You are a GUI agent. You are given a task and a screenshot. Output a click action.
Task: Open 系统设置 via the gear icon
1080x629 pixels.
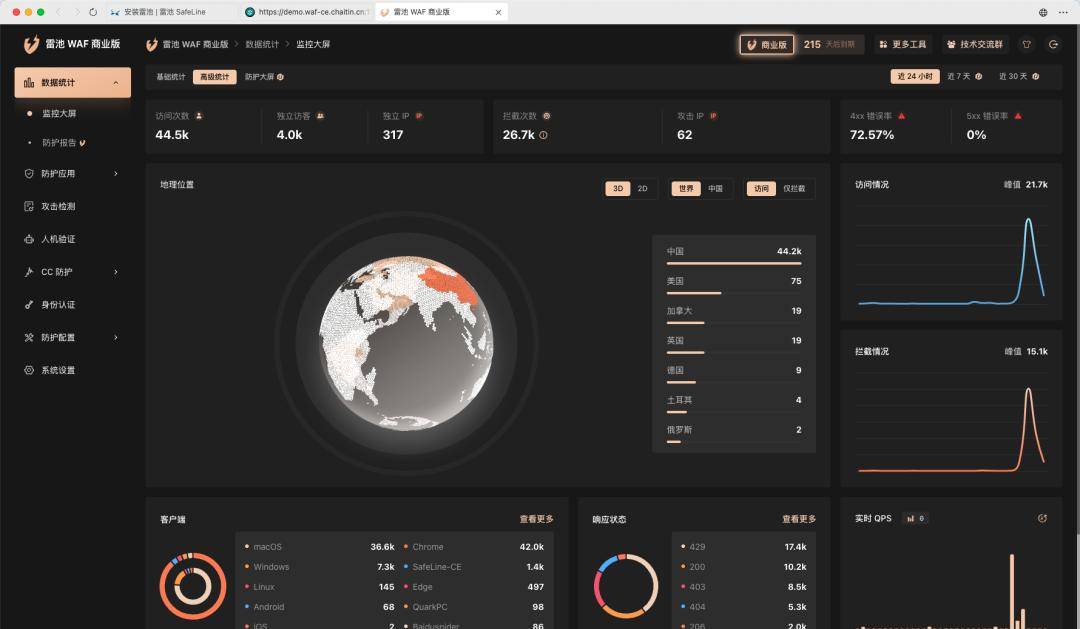(30, 370)
